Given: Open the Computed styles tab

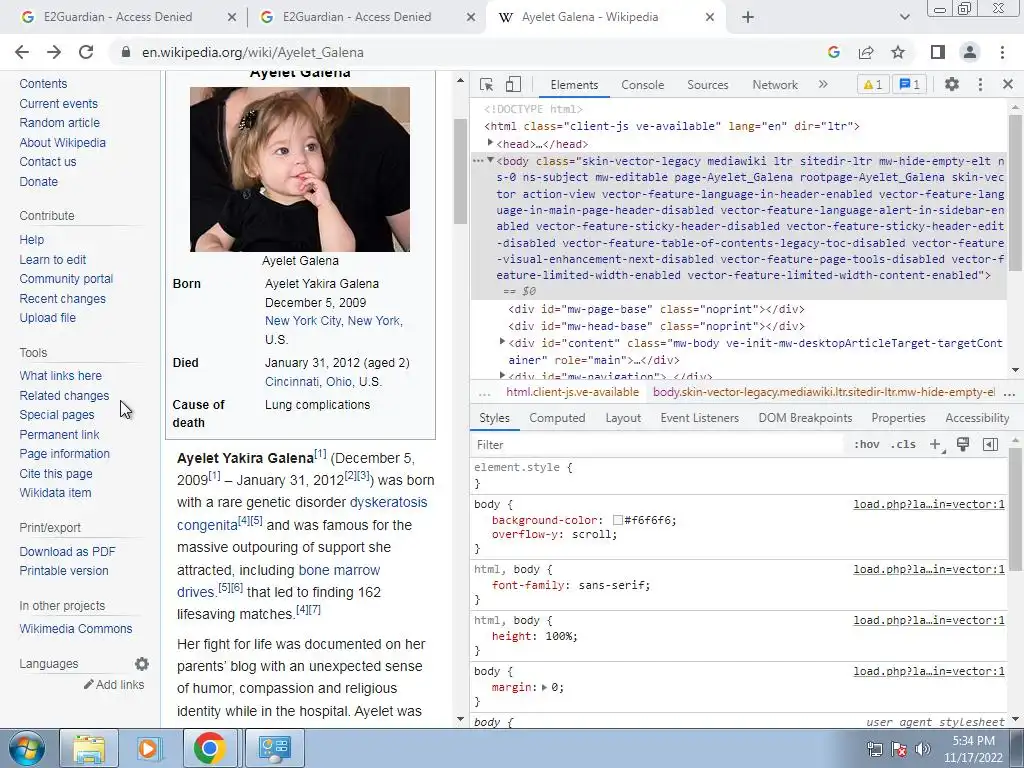Looking at the screenshot, I should coord(557,418).
